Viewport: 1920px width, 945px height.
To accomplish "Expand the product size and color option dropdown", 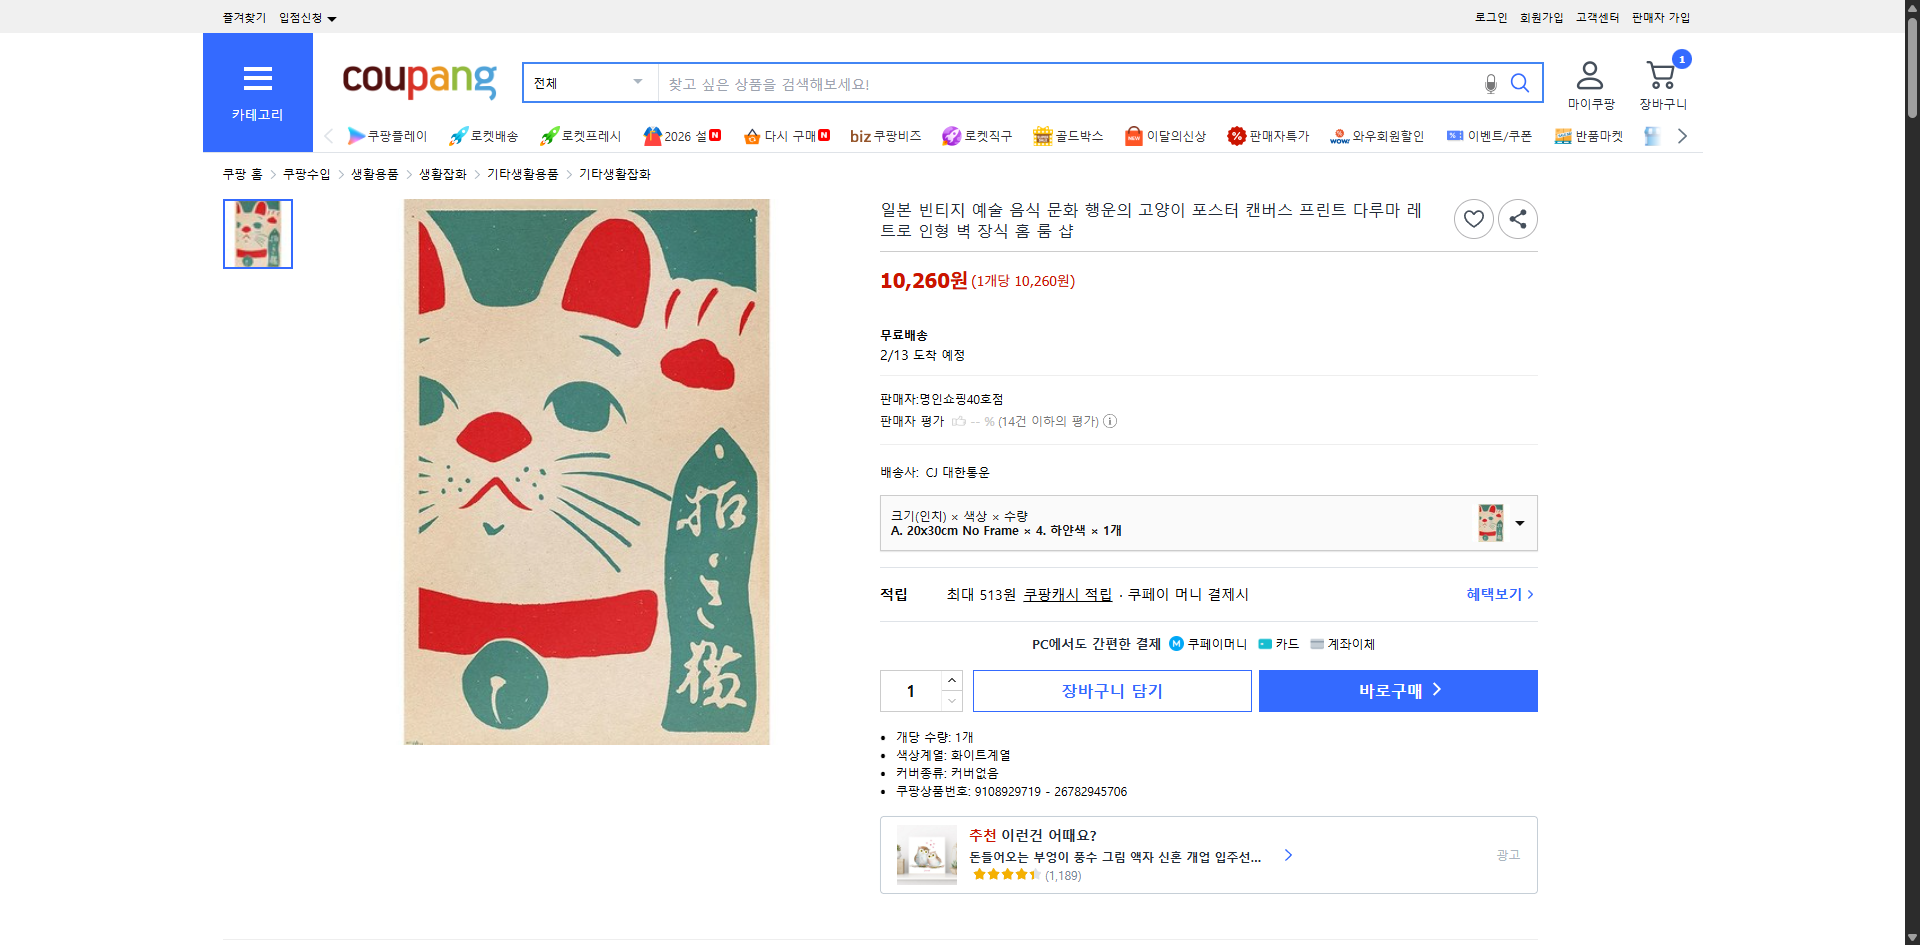I will (x=1520, y=522).
